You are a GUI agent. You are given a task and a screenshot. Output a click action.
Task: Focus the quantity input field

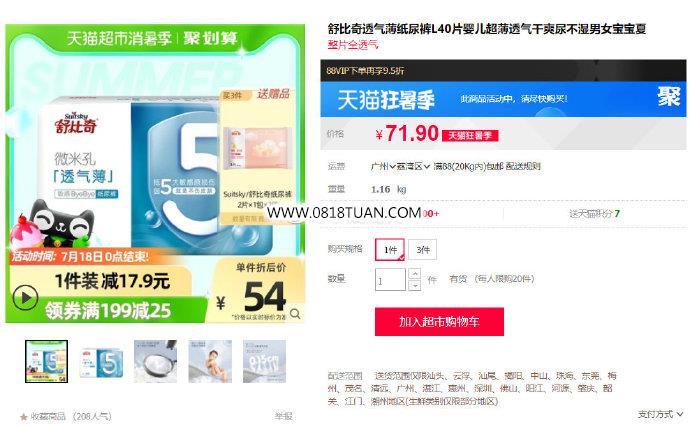tap(390, 280)
